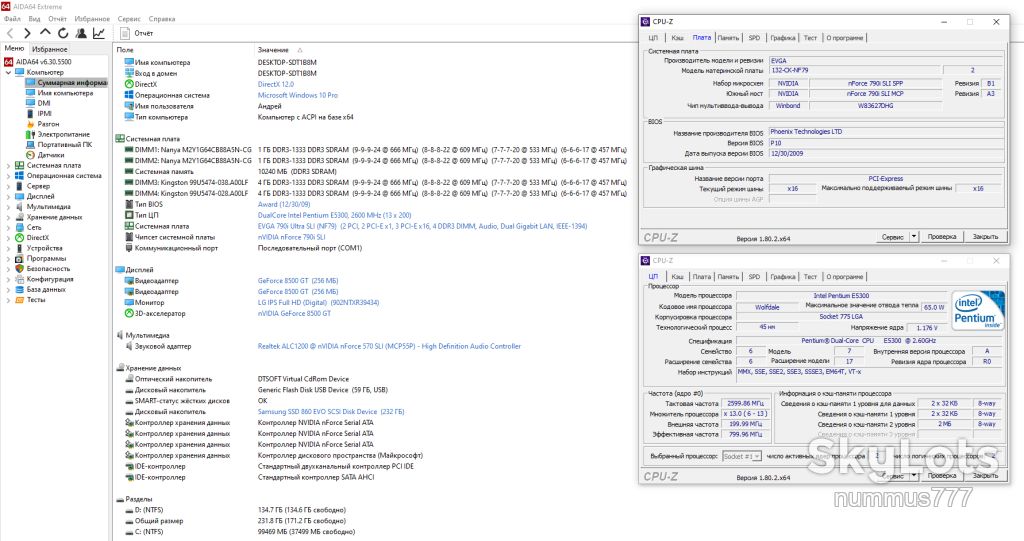Screen dimensions: 1024x541
Task: Go forward with the AIDA64 forward arrow
Action: [x=27, y=33]
